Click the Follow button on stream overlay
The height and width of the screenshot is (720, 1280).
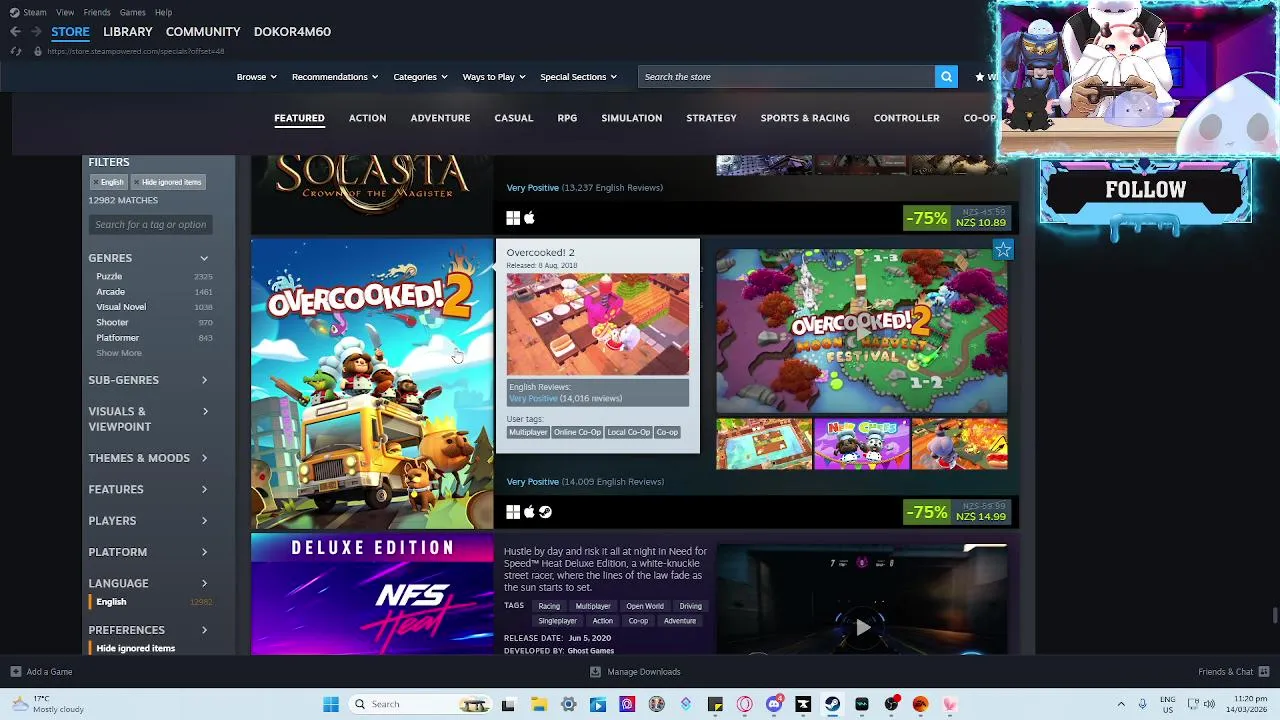(x=1146, y=190)
